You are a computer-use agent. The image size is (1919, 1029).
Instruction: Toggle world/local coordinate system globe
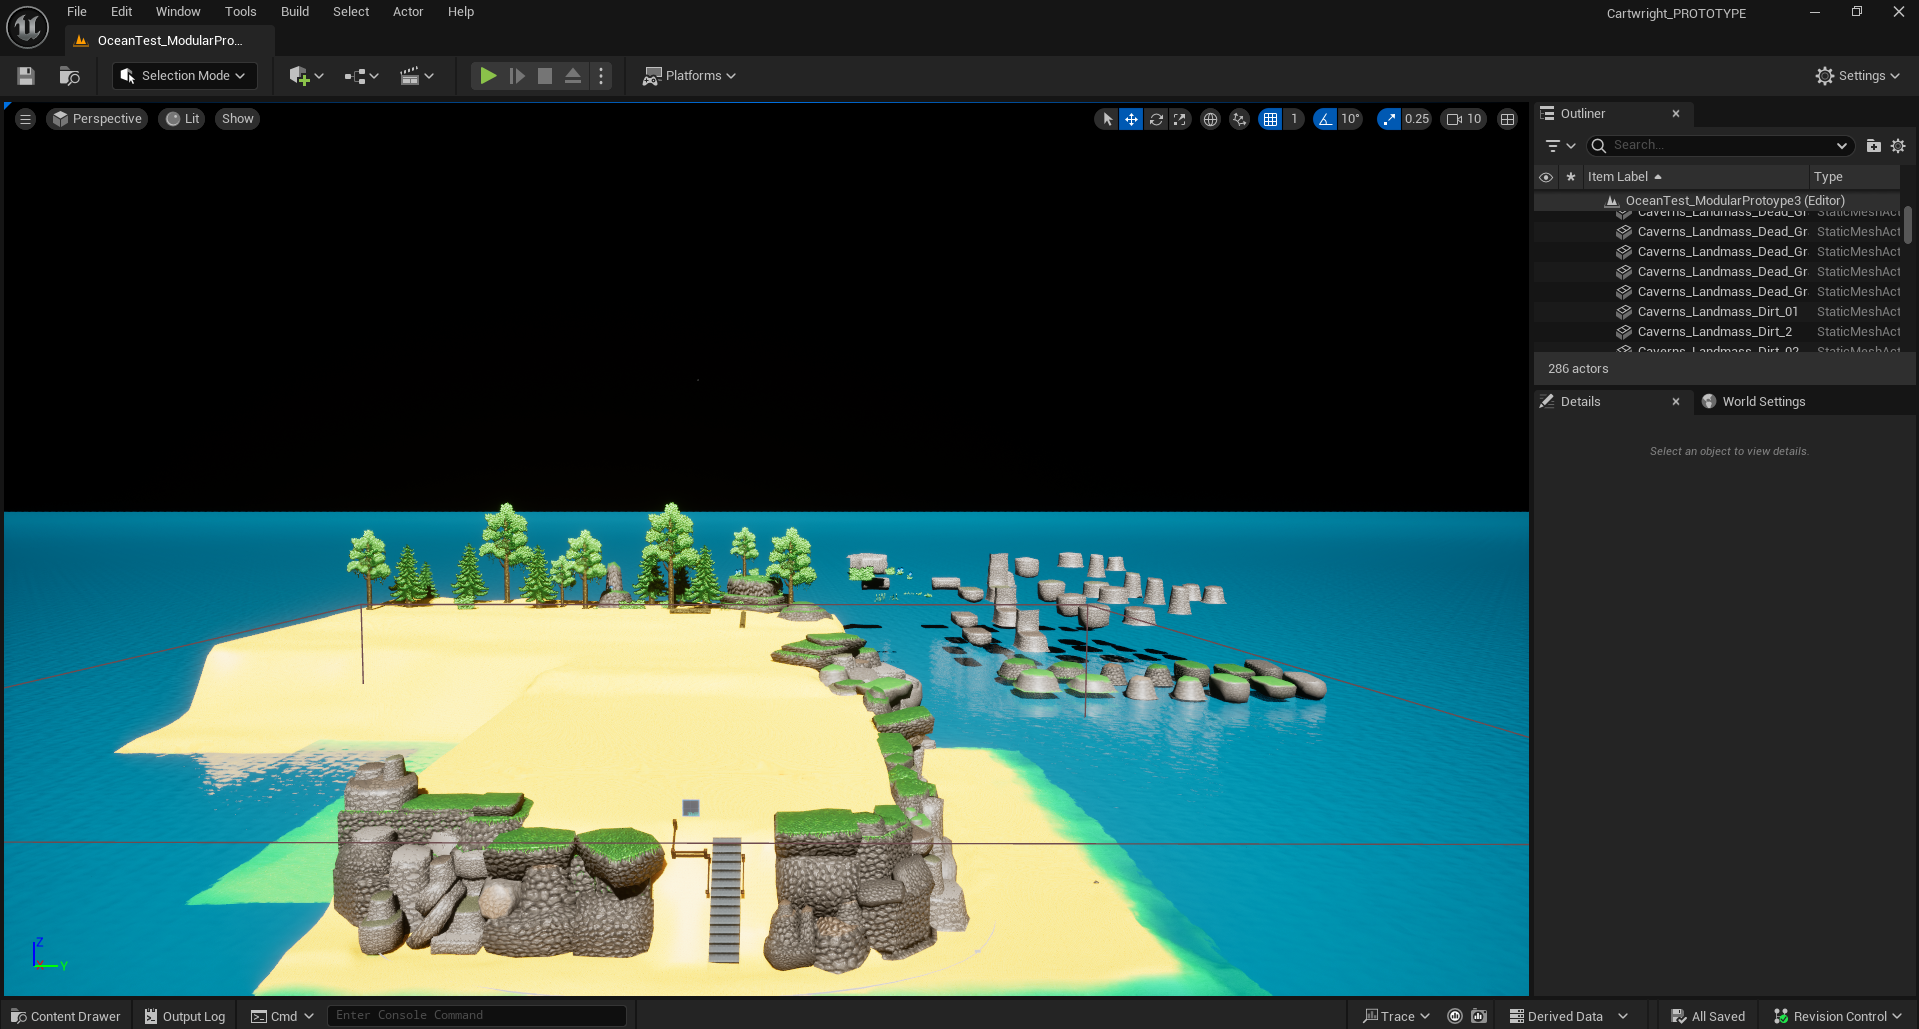pos(1210,119)
